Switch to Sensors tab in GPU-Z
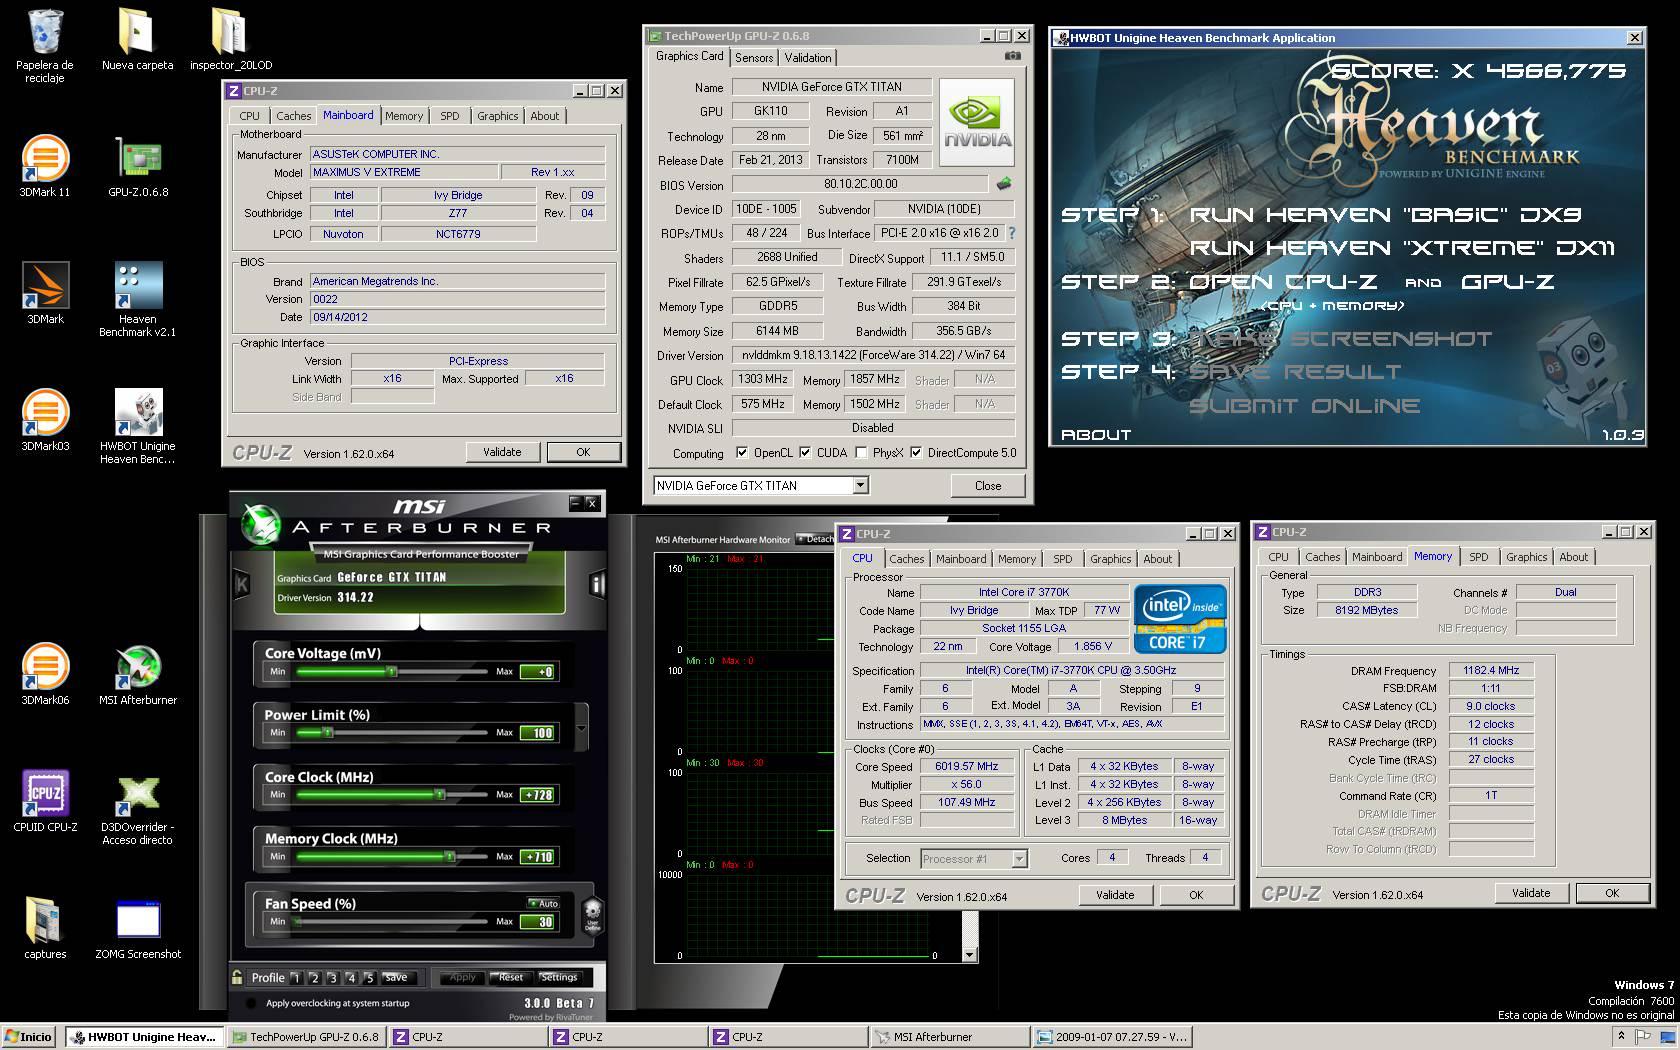Image resolution: width=1680 pixels, height=1050 pixels. [x=754, y=57]
